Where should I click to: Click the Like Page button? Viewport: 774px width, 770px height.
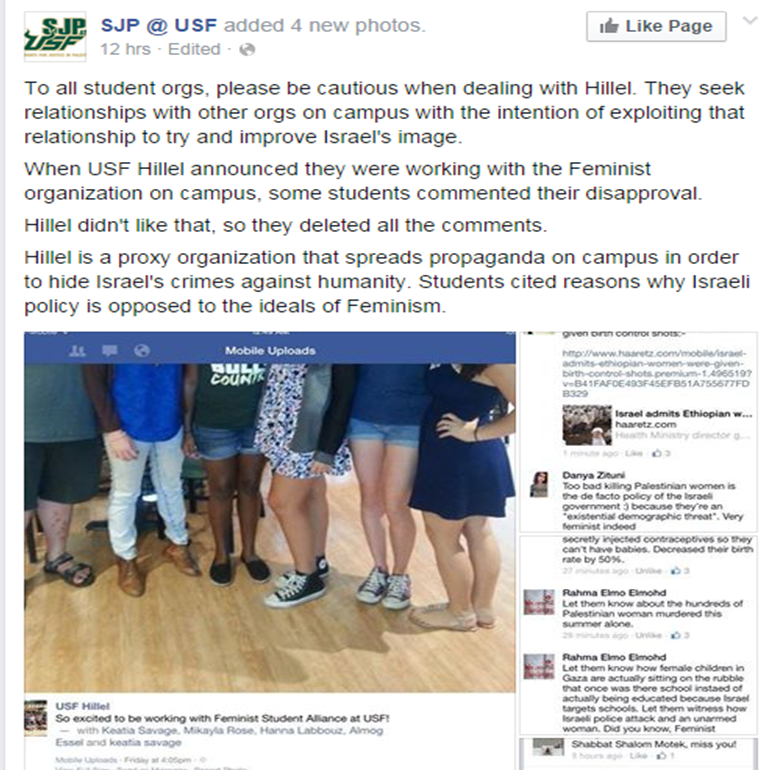pos(656,26)
